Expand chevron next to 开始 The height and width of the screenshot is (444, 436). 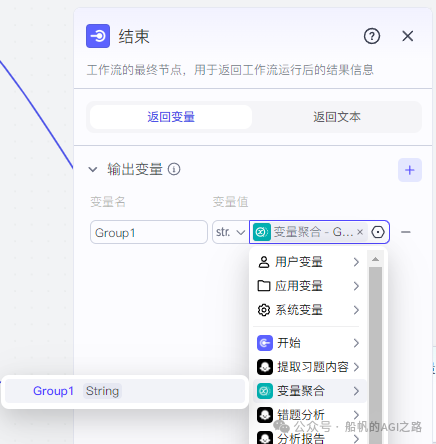point(356,343)
